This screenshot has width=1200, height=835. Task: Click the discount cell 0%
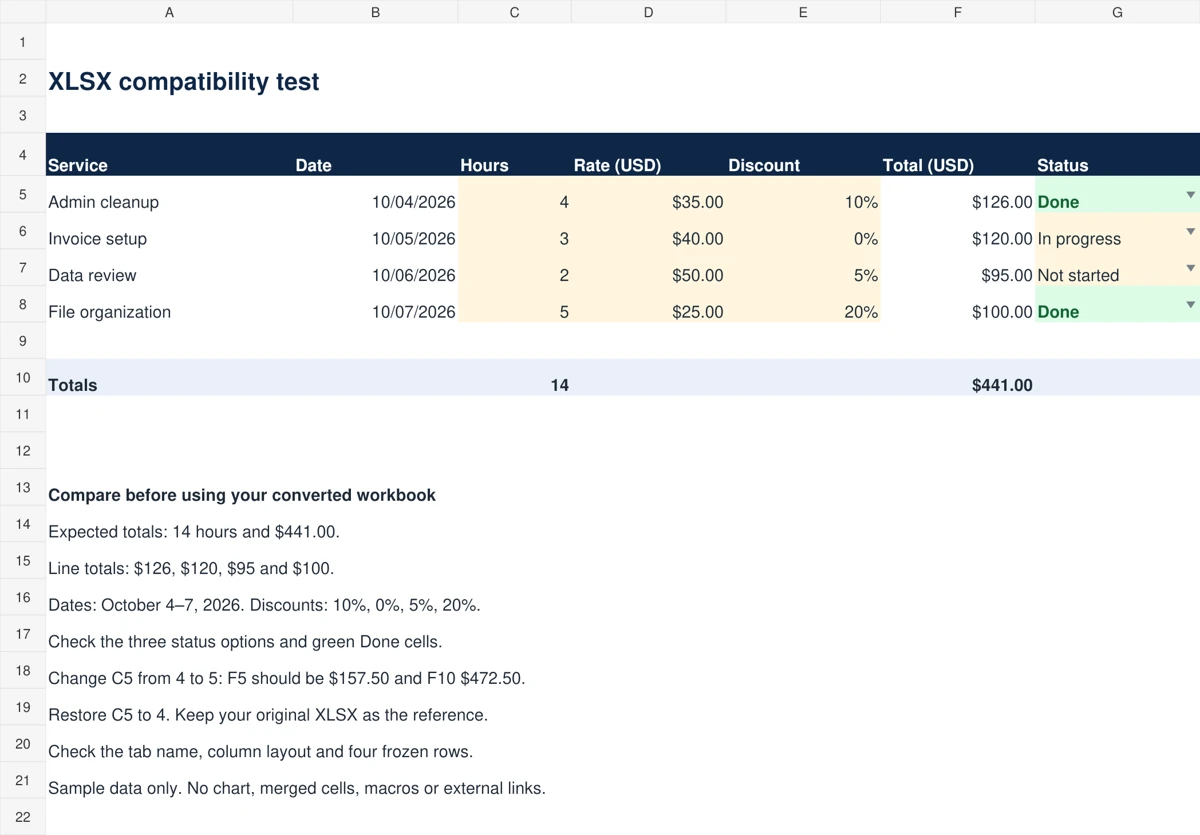pos(803,232)
